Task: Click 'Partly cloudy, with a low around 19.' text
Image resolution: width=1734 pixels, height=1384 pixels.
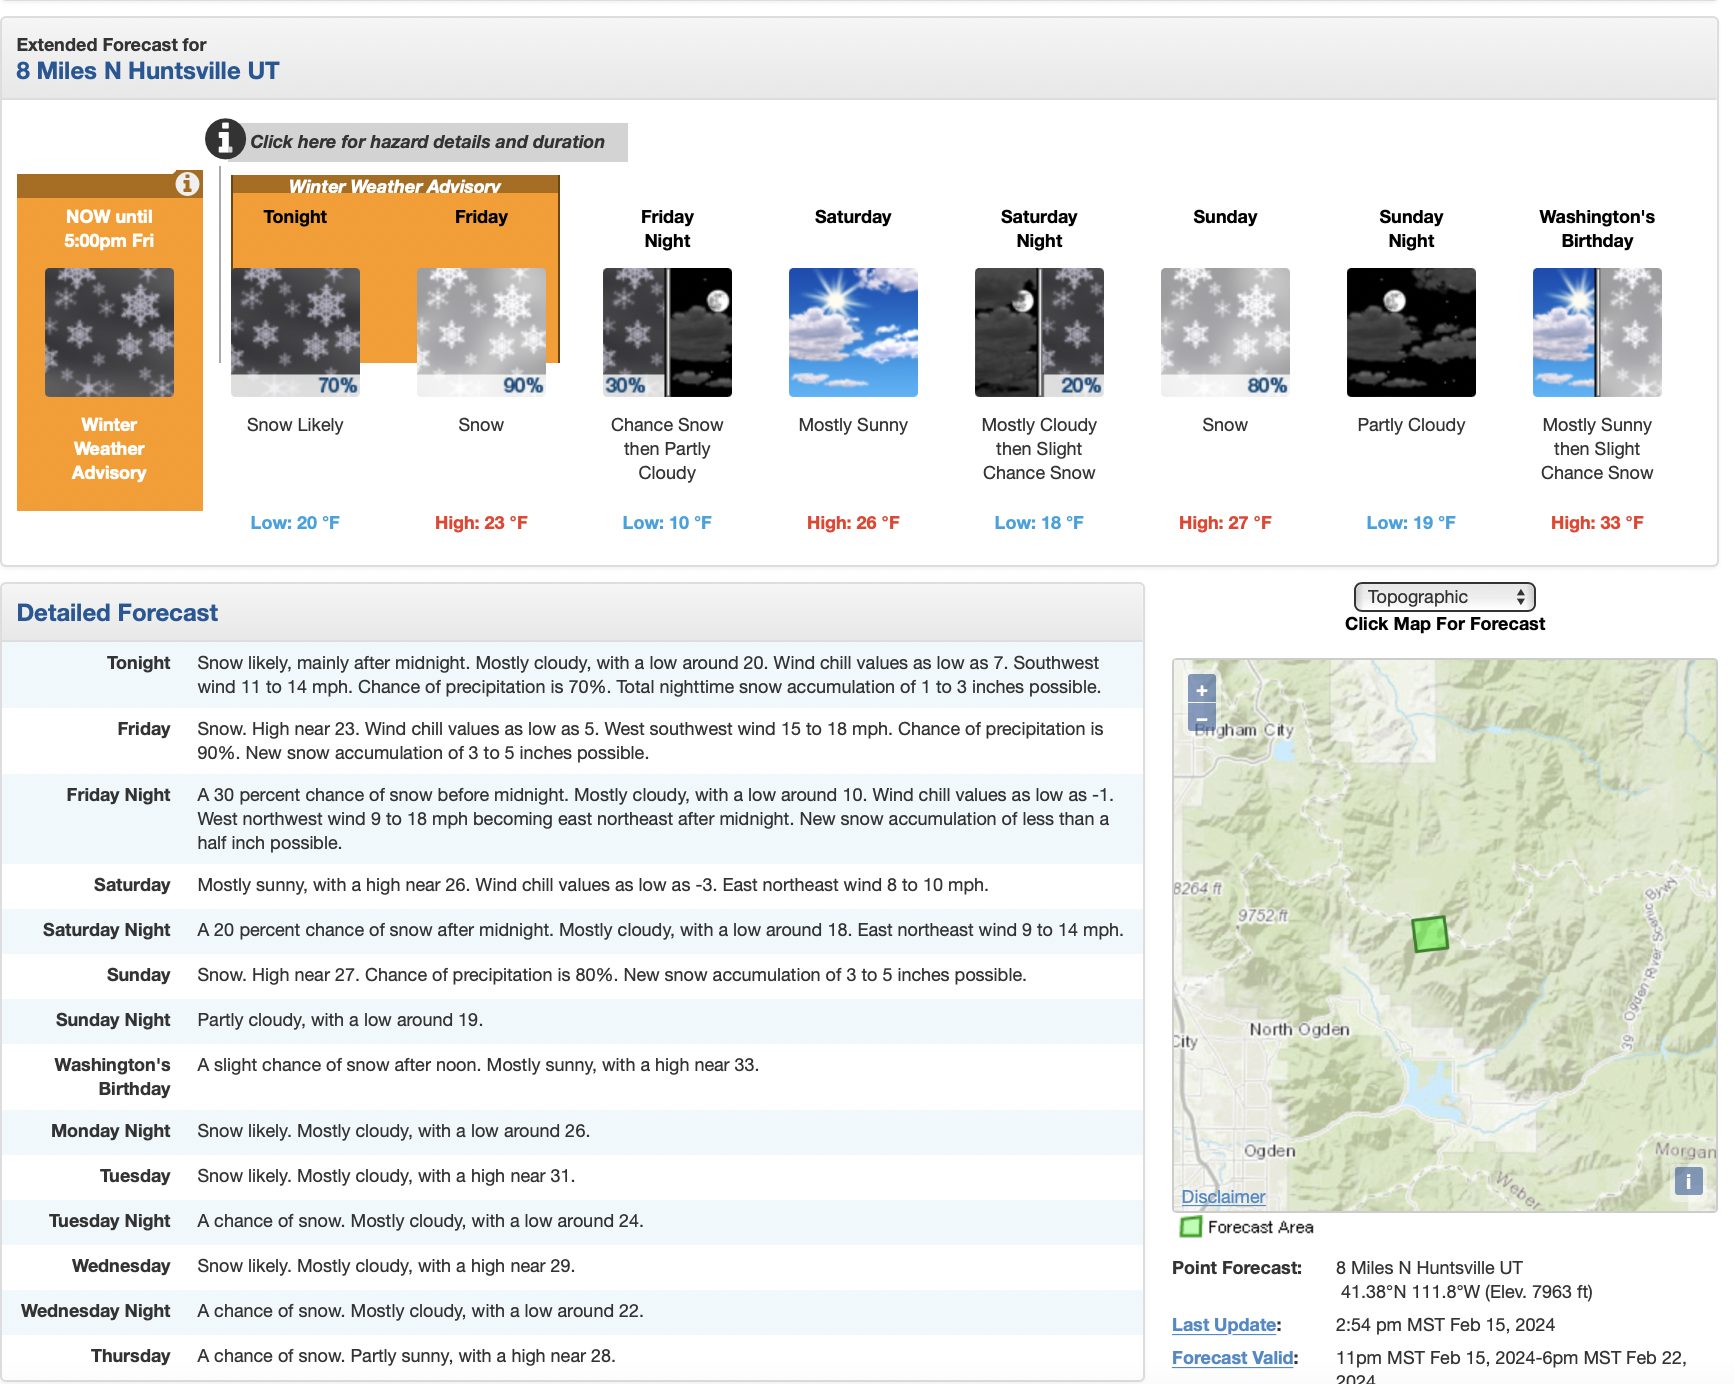Action: click(340, 1020)
